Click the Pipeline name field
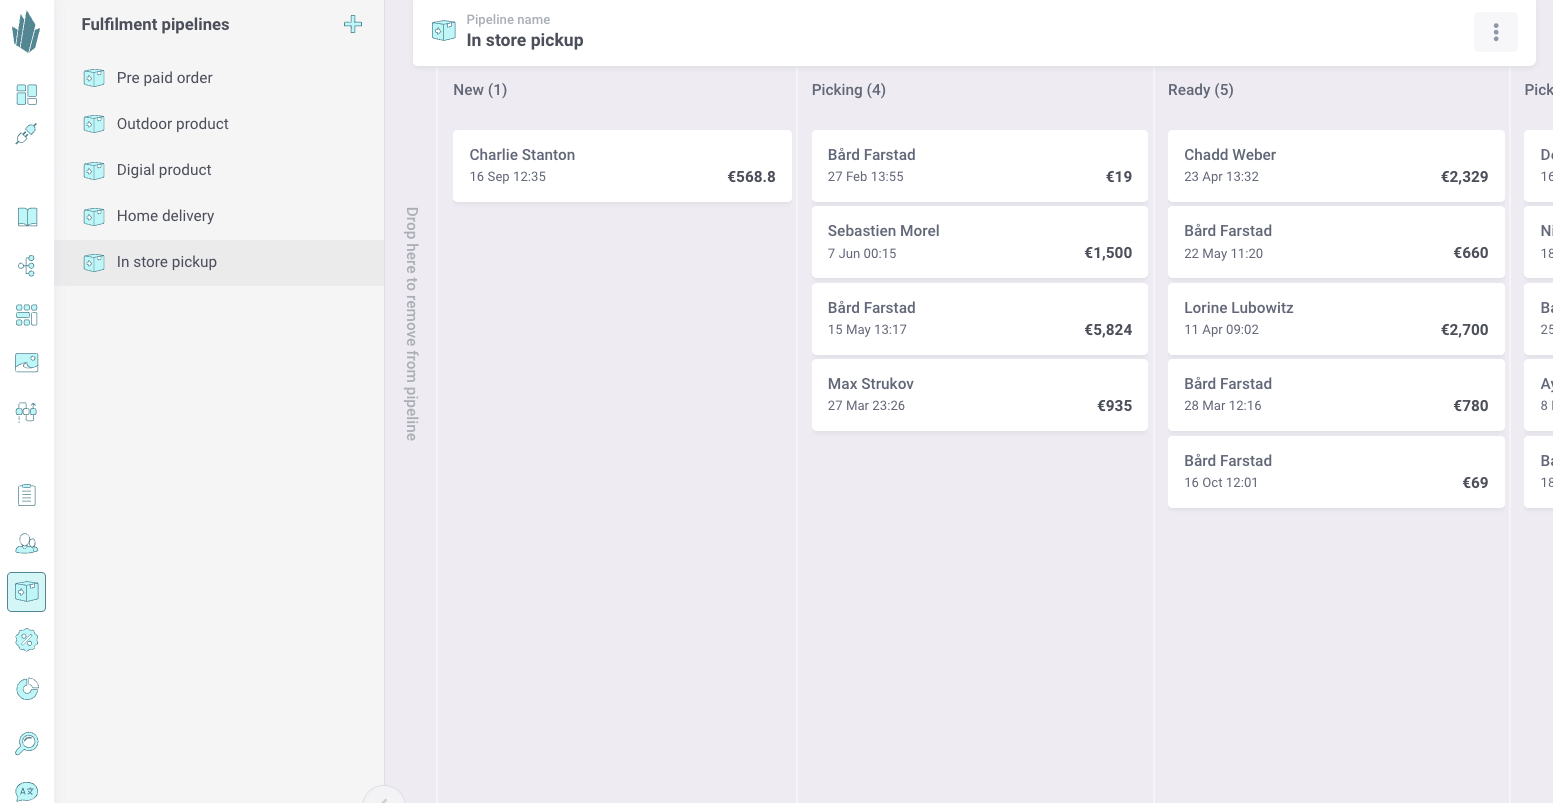 coord(525,40)
